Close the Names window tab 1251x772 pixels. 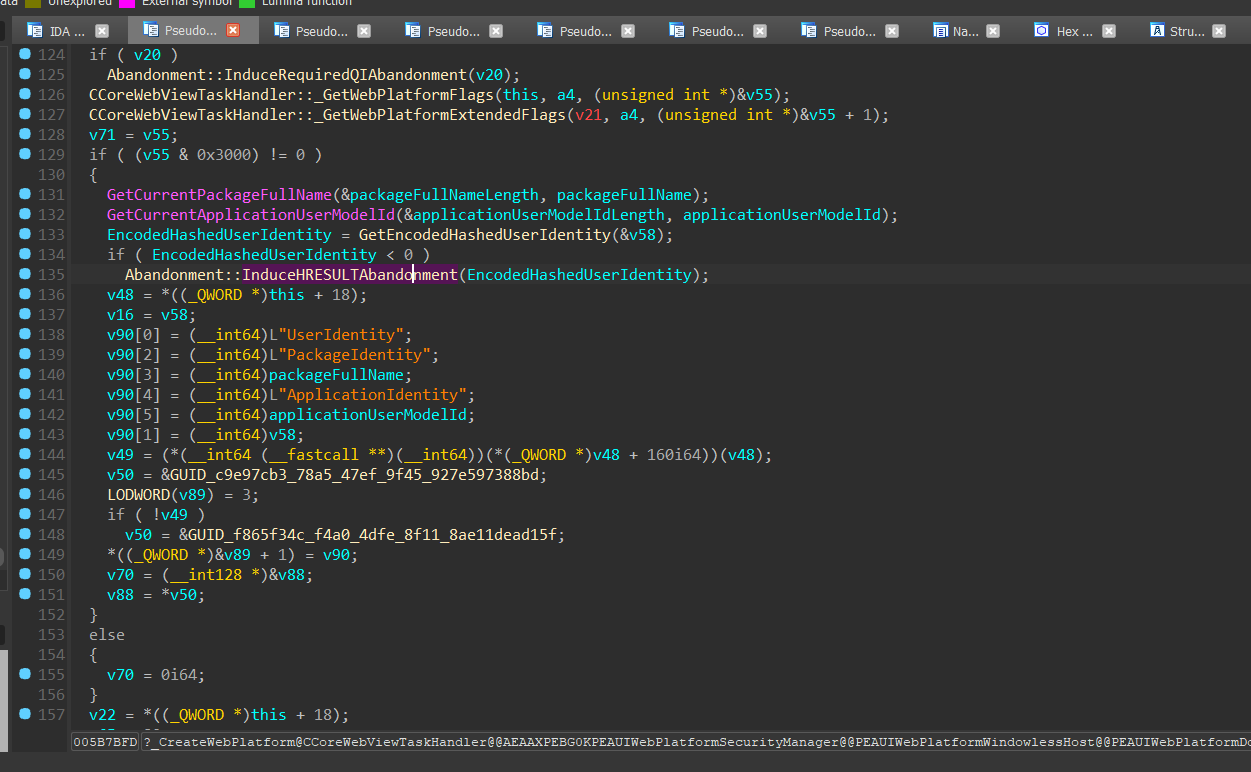(x=992, y=31)
